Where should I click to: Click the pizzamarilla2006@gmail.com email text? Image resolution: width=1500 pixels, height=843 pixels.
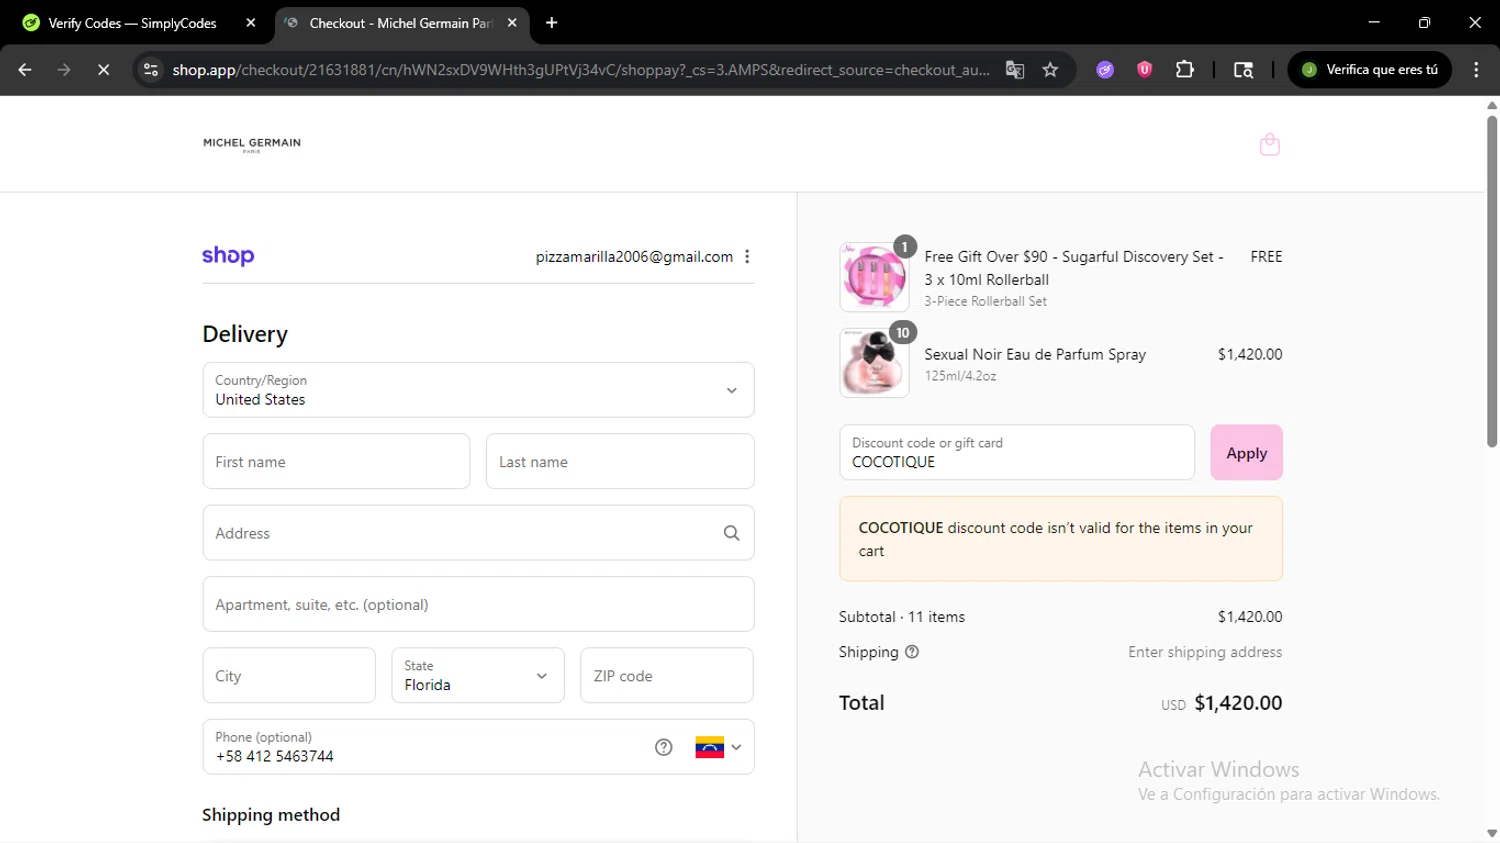[634, 257]
